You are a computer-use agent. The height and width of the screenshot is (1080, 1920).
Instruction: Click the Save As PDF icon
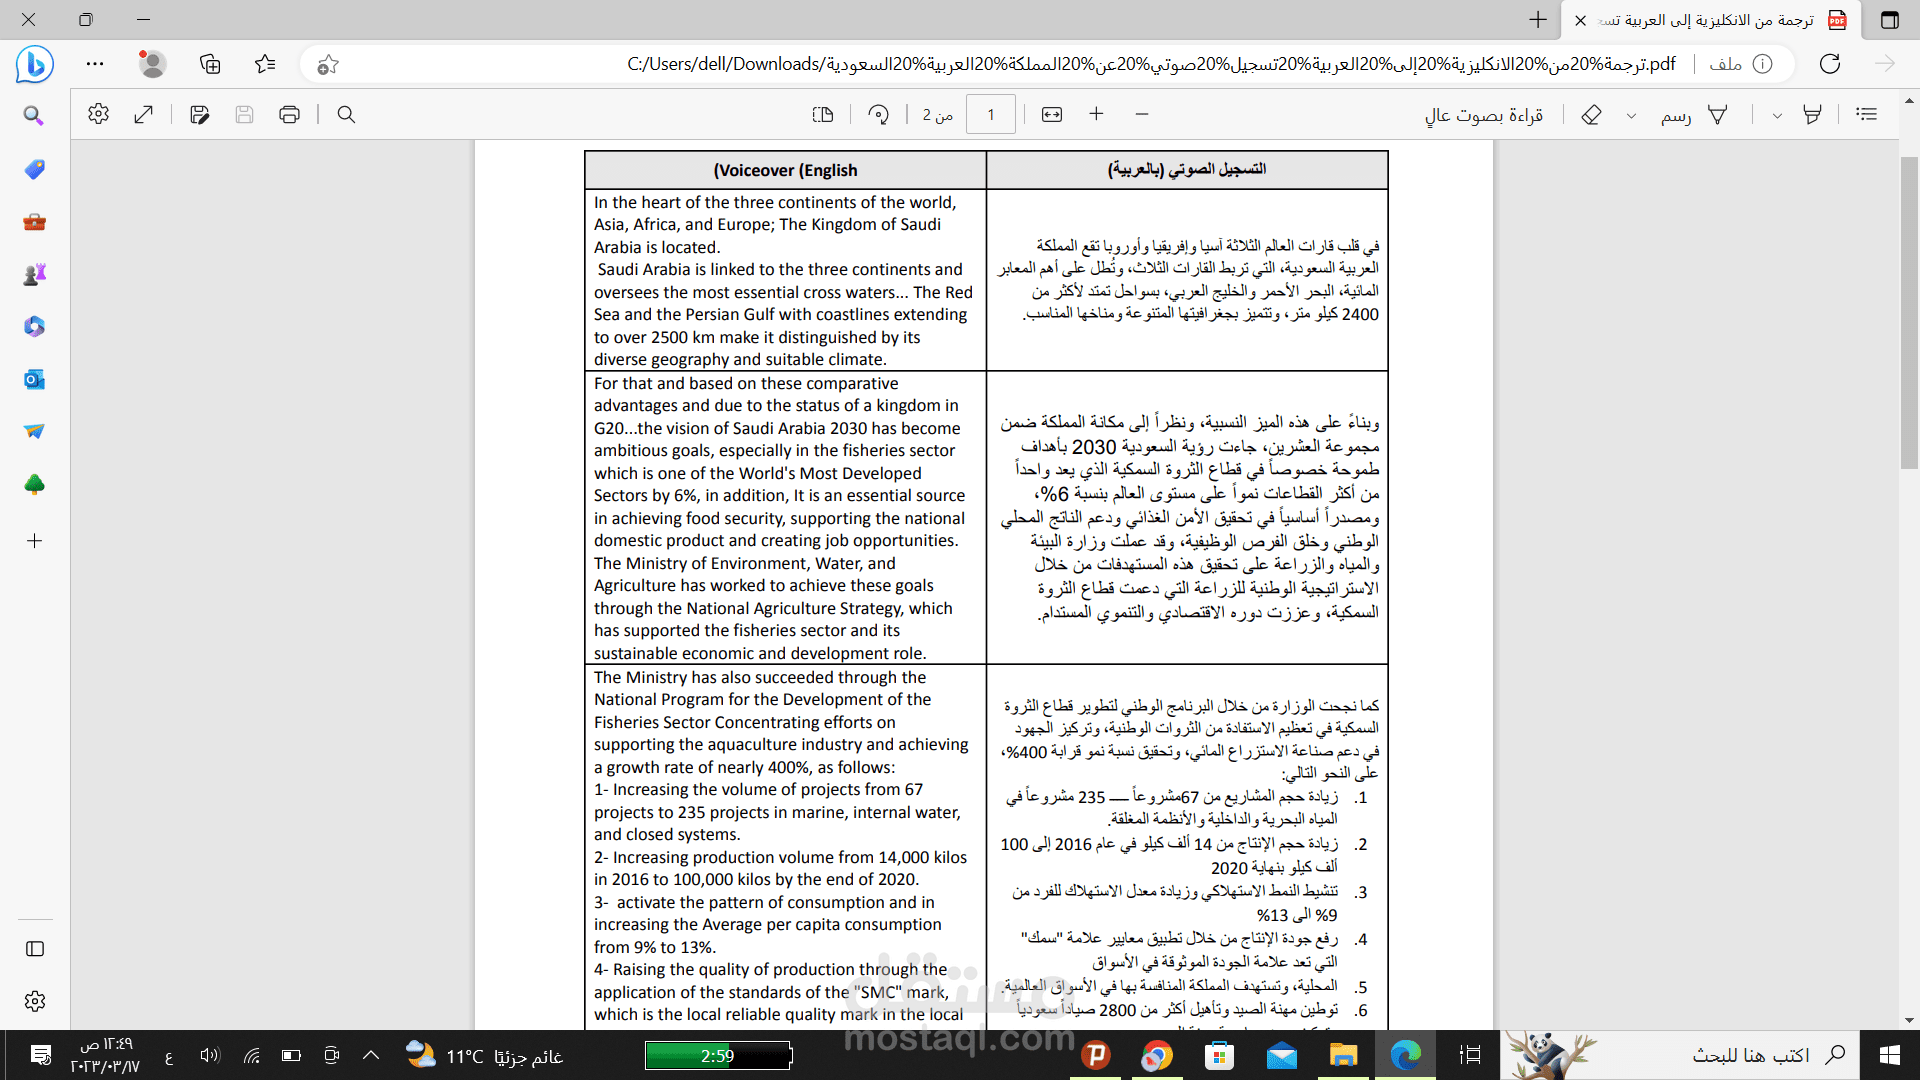point(199,114)
